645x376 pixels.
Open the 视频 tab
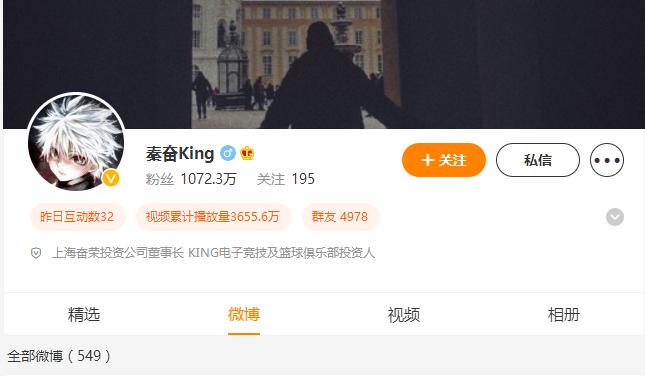point(404,315)
